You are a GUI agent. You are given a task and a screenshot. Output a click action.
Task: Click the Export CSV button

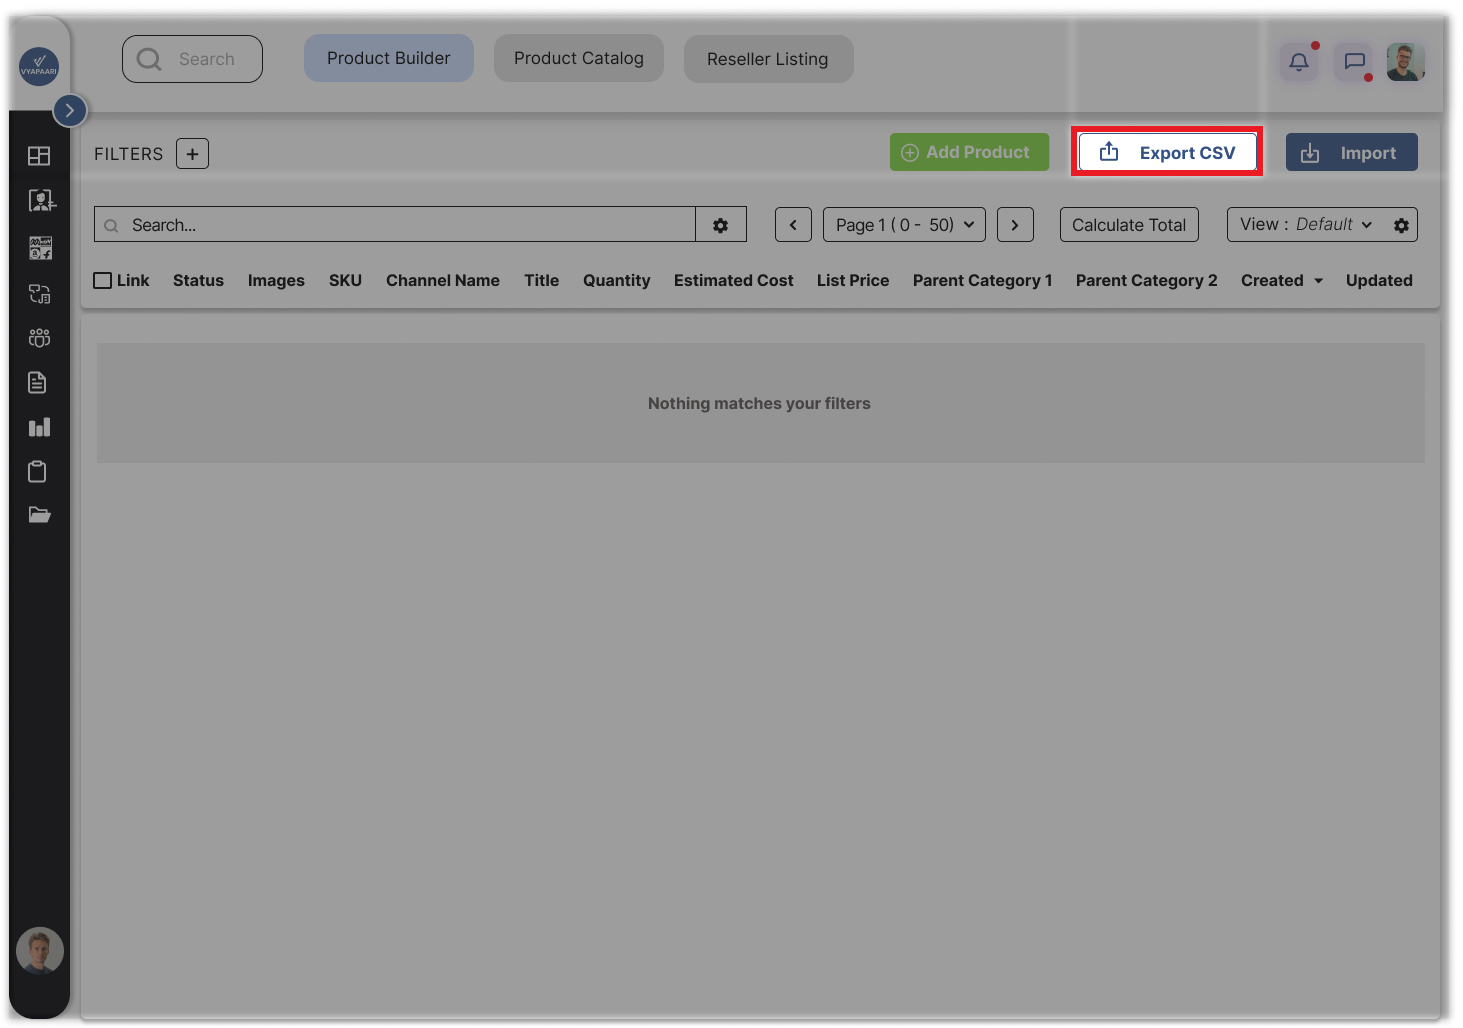[1166, 153]
